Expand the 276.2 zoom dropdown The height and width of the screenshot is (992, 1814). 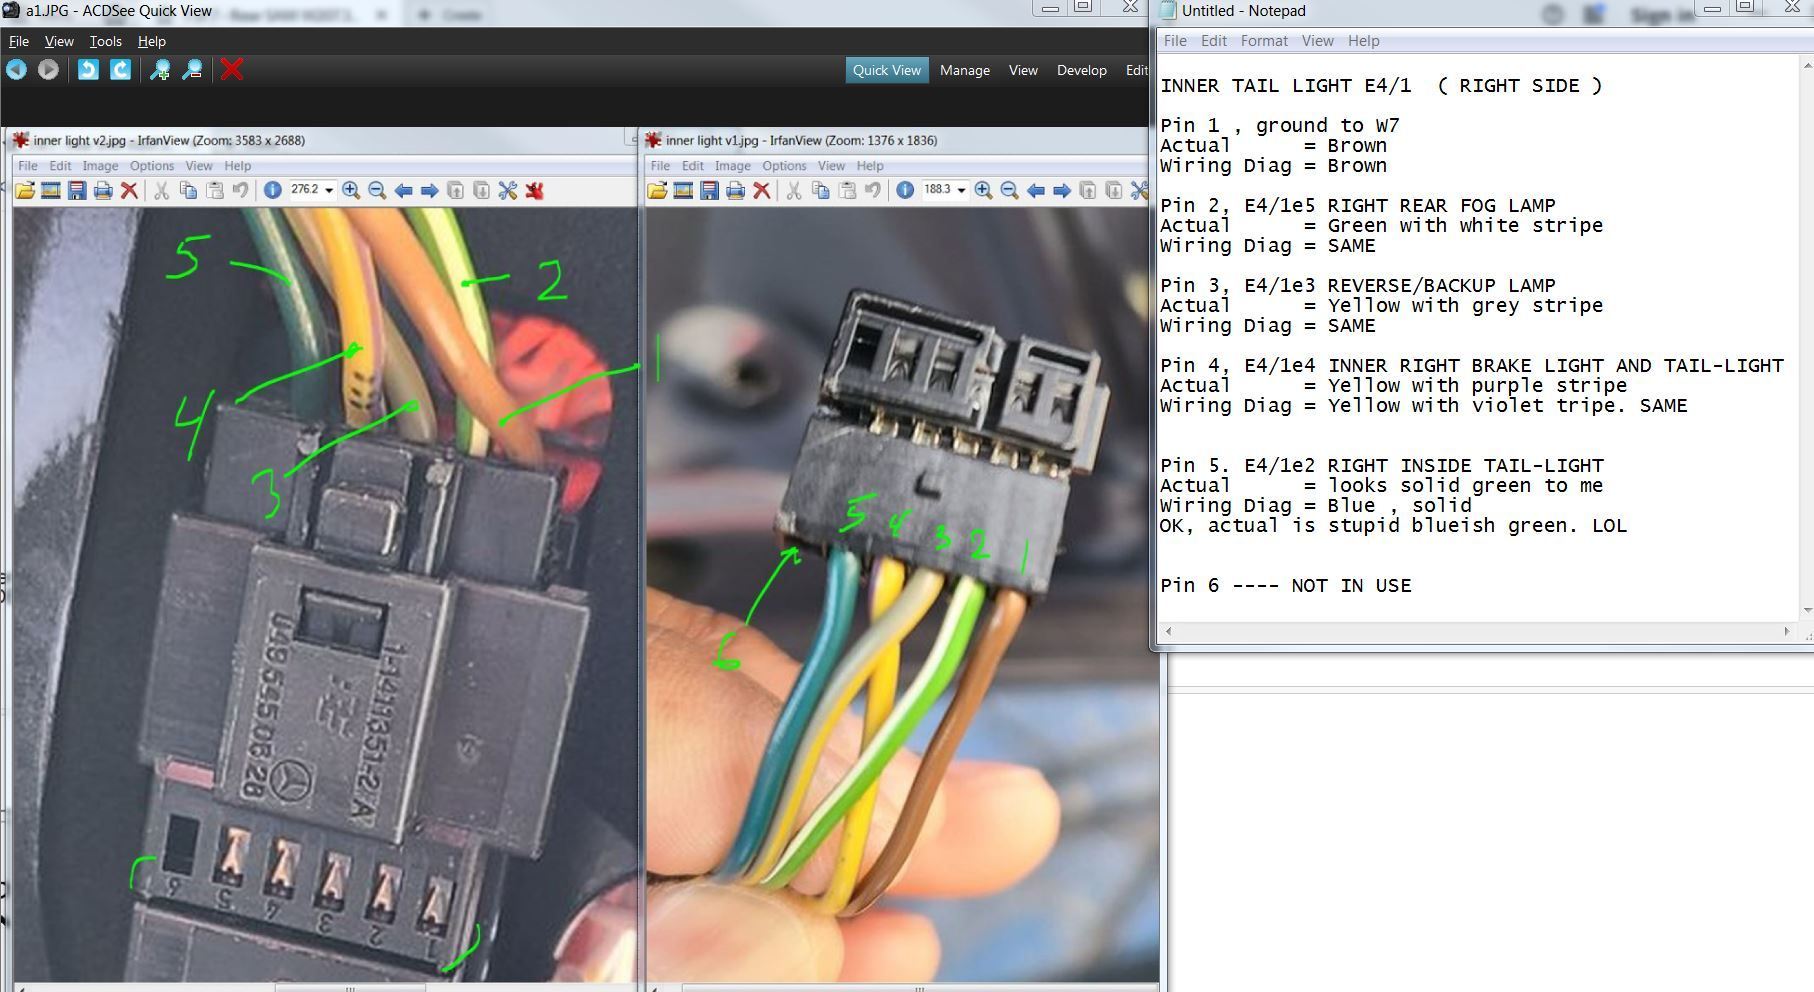point(329,190)
